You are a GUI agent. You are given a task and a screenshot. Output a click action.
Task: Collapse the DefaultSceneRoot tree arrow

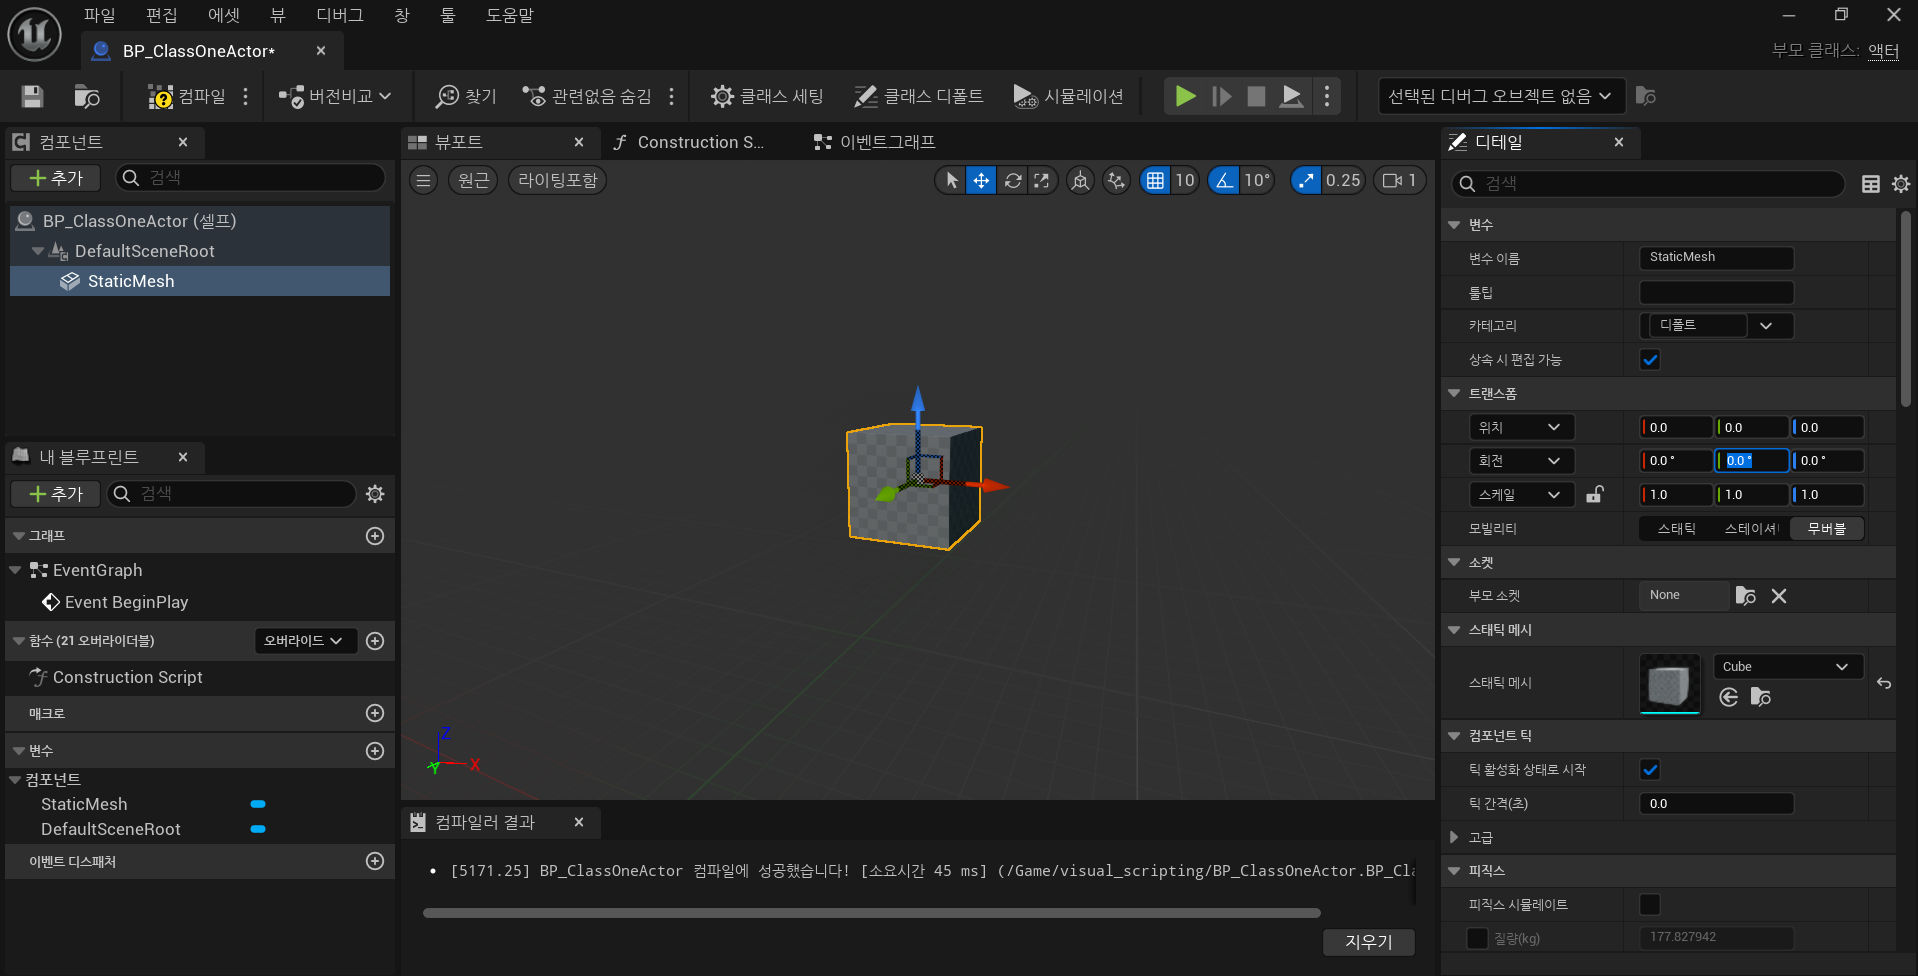(x=37, y=251)
